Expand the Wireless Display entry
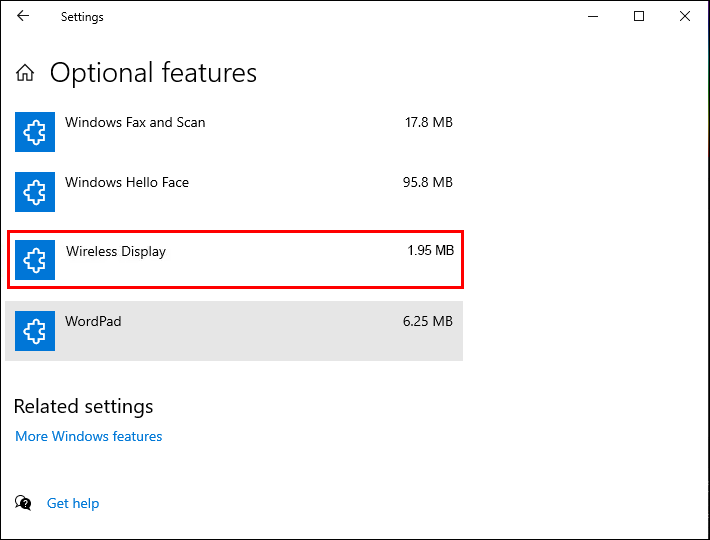Image resolution: width=710 pixels, height=540 pixels. (116, 251)
